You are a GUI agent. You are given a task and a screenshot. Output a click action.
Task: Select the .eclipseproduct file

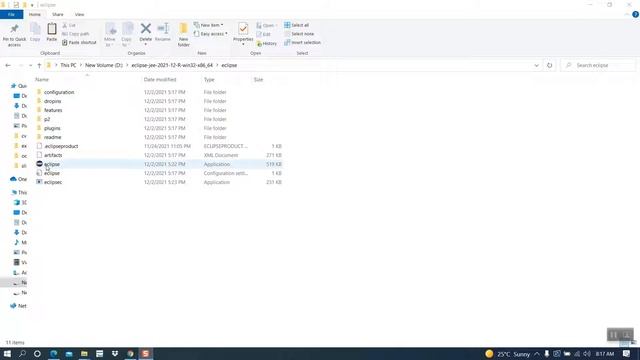click(x=61, y=146)
